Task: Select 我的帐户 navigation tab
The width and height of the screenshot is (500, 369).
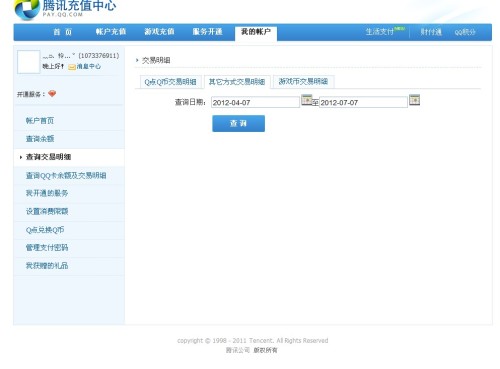Action: pos(256,32)
